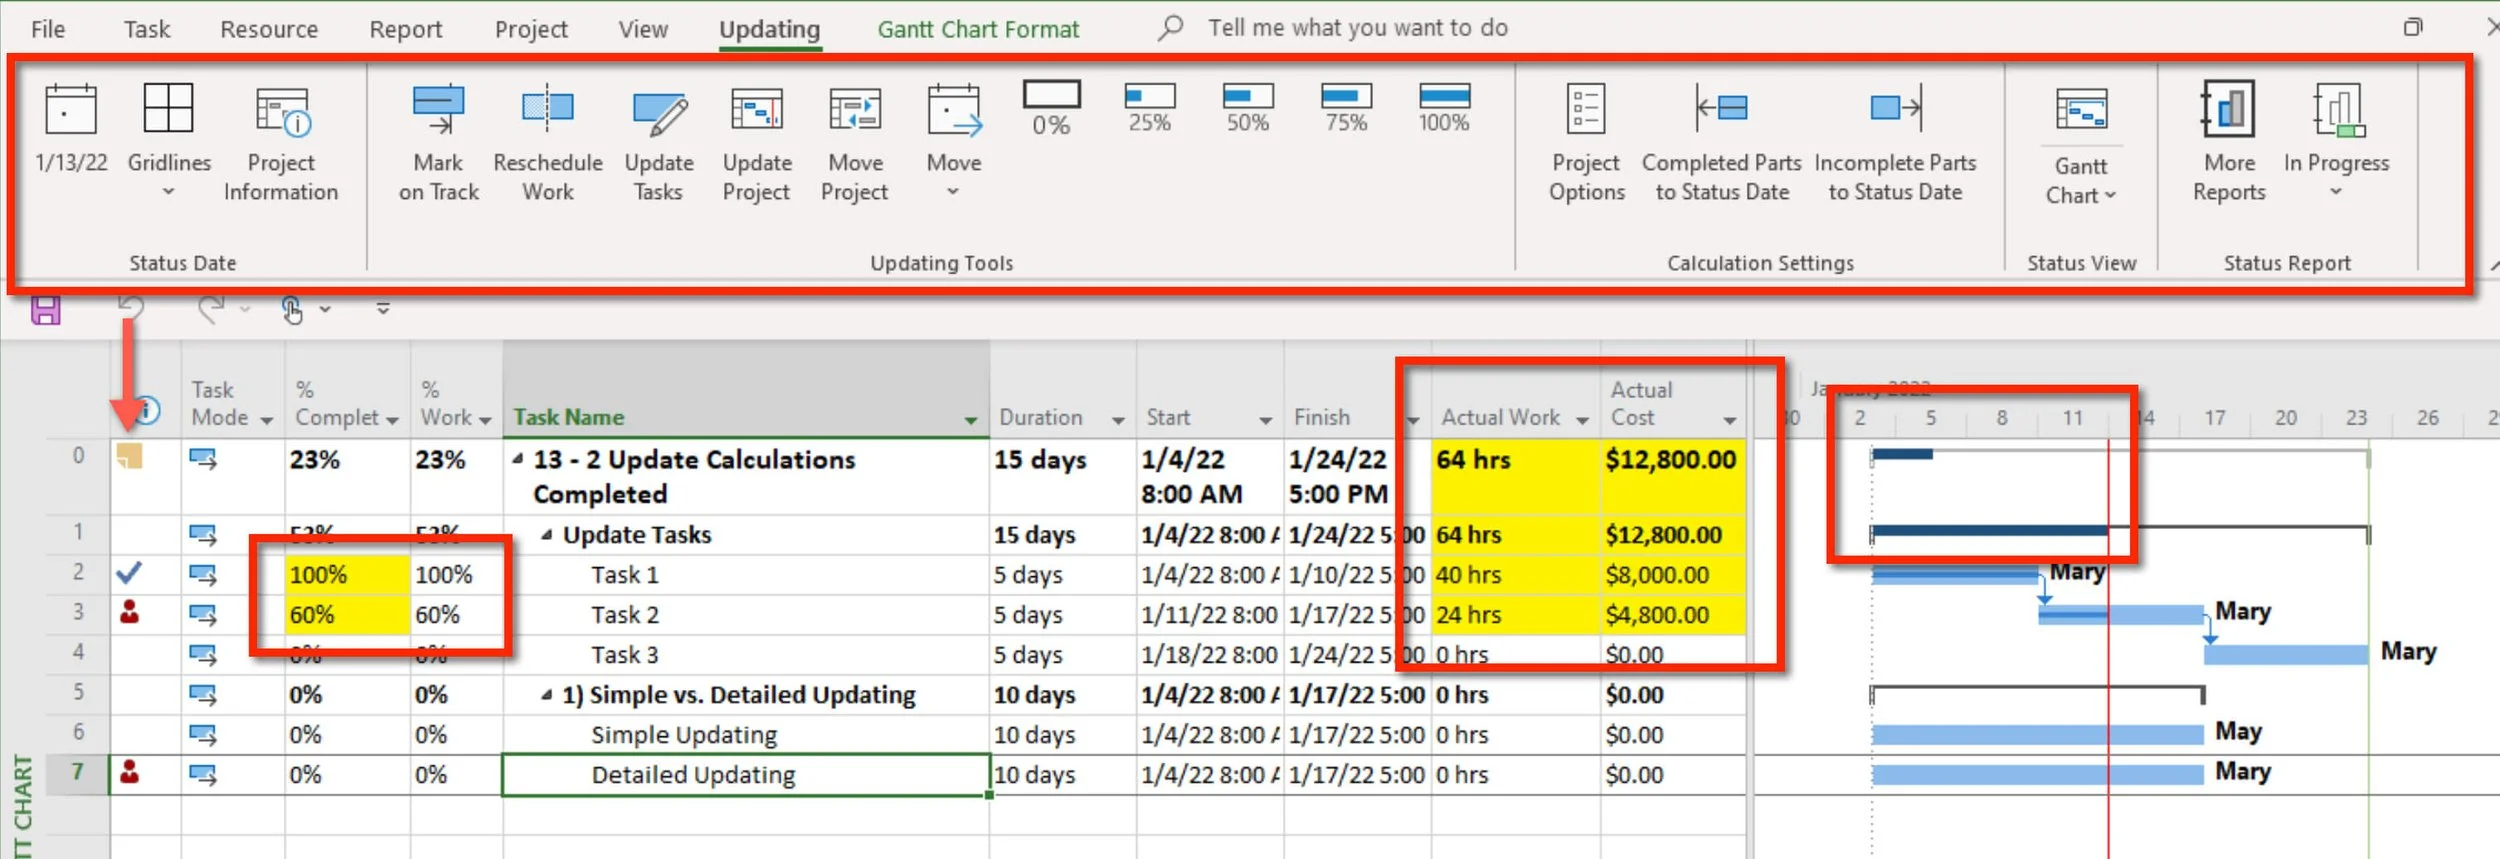Toggle Completed Parts to Status Date
Screen dimensions: 2500x859
(x=1721, y=143)
